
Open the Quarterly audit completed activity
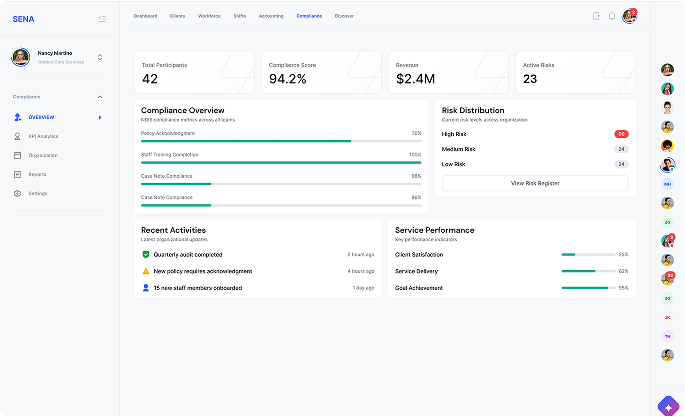click(x=188, y=255)
